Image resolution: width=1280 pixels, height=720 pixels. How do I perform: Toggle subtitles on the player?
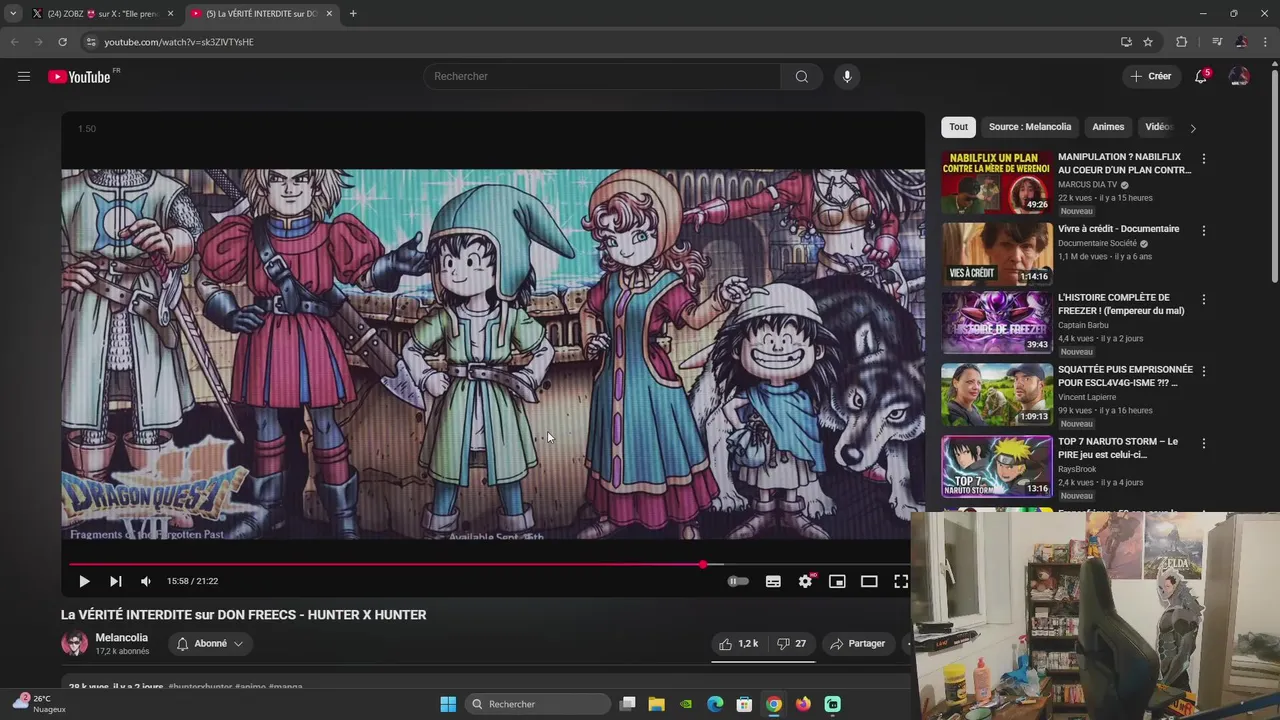coord(773,581)
